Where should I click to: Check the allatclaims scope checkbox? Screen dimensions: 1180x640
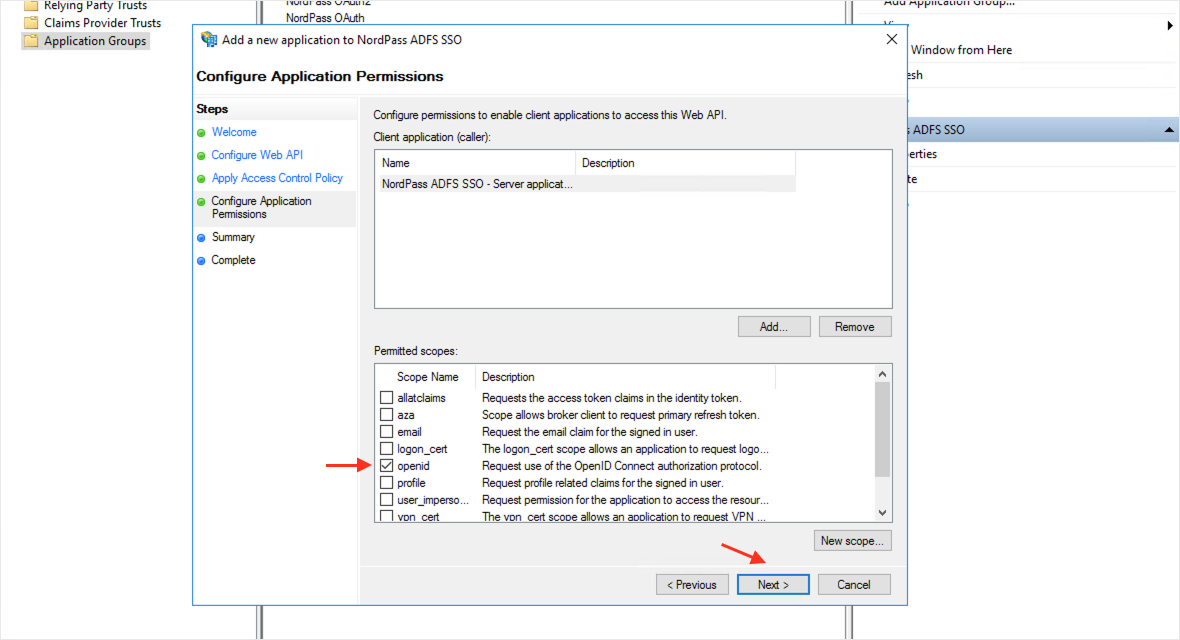pos(386,398)
